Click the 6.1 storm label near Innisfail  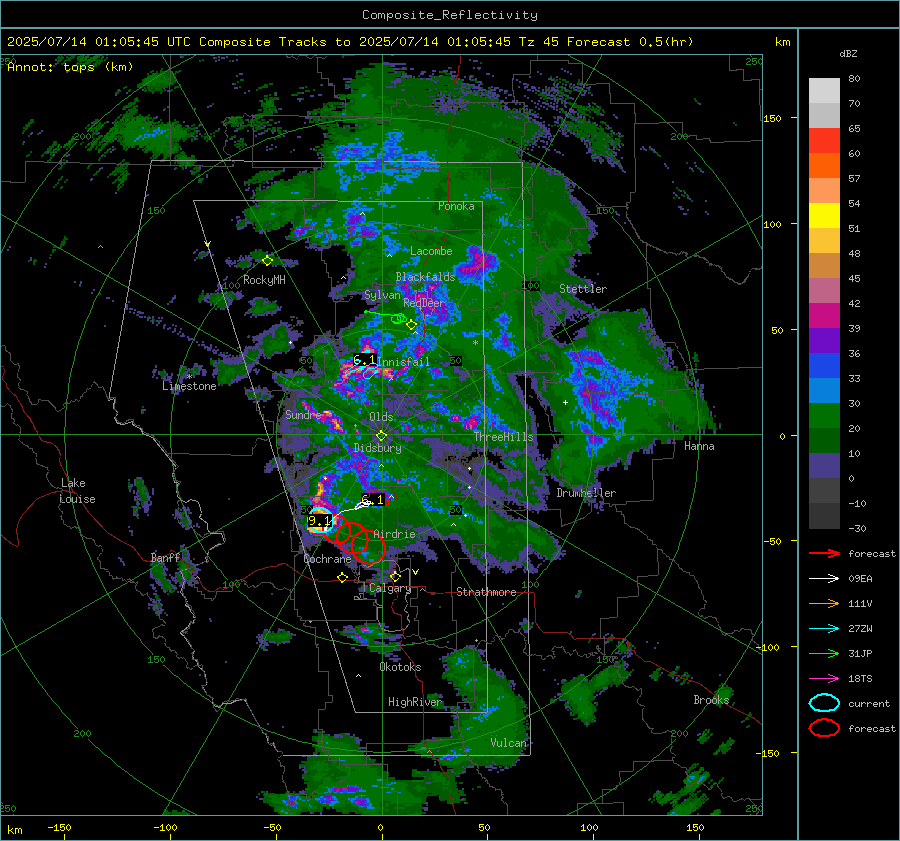point(364,360)
